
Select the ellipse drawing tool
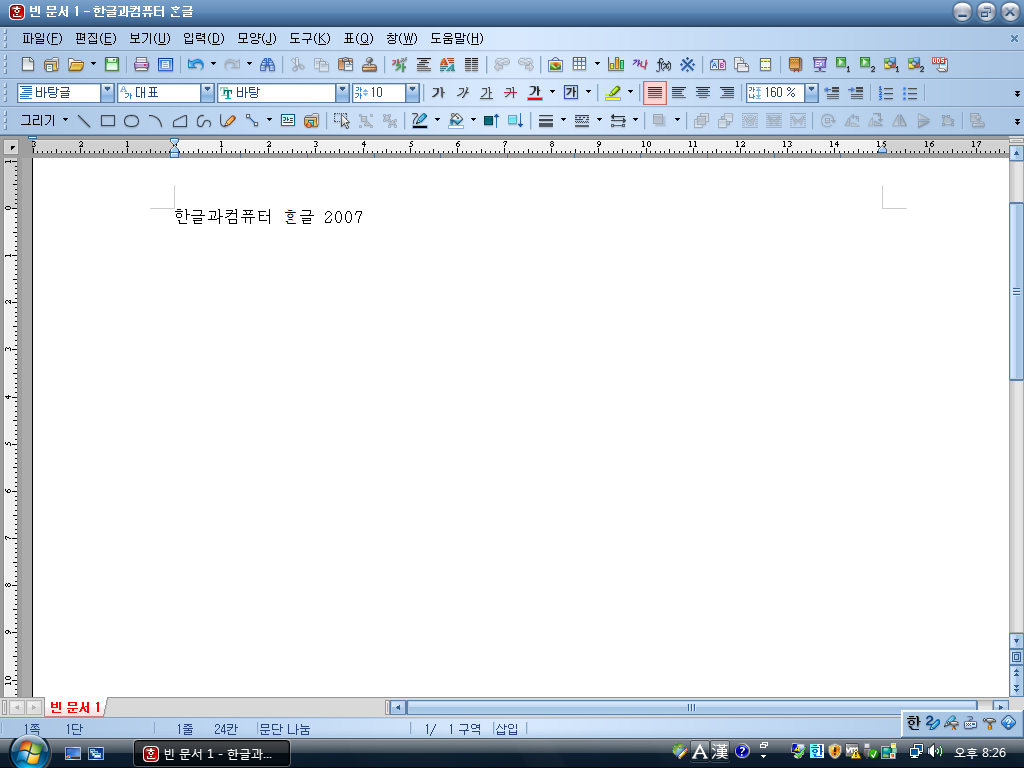131,121
